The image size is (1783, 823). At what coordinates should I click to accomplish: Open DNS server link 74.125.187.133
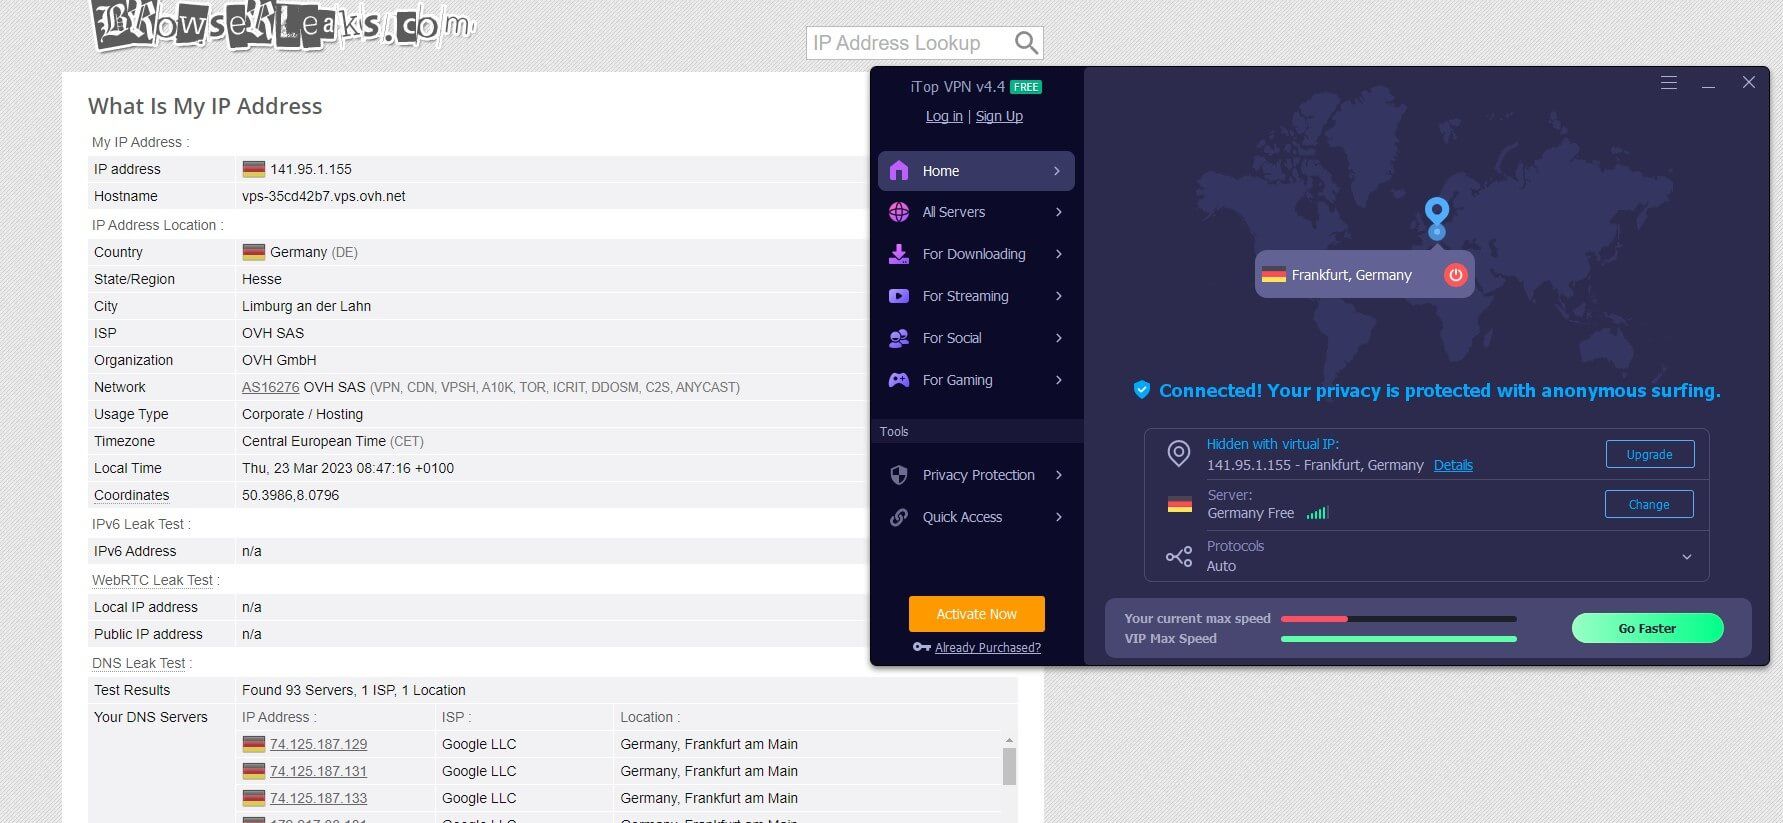click(318, 798)
